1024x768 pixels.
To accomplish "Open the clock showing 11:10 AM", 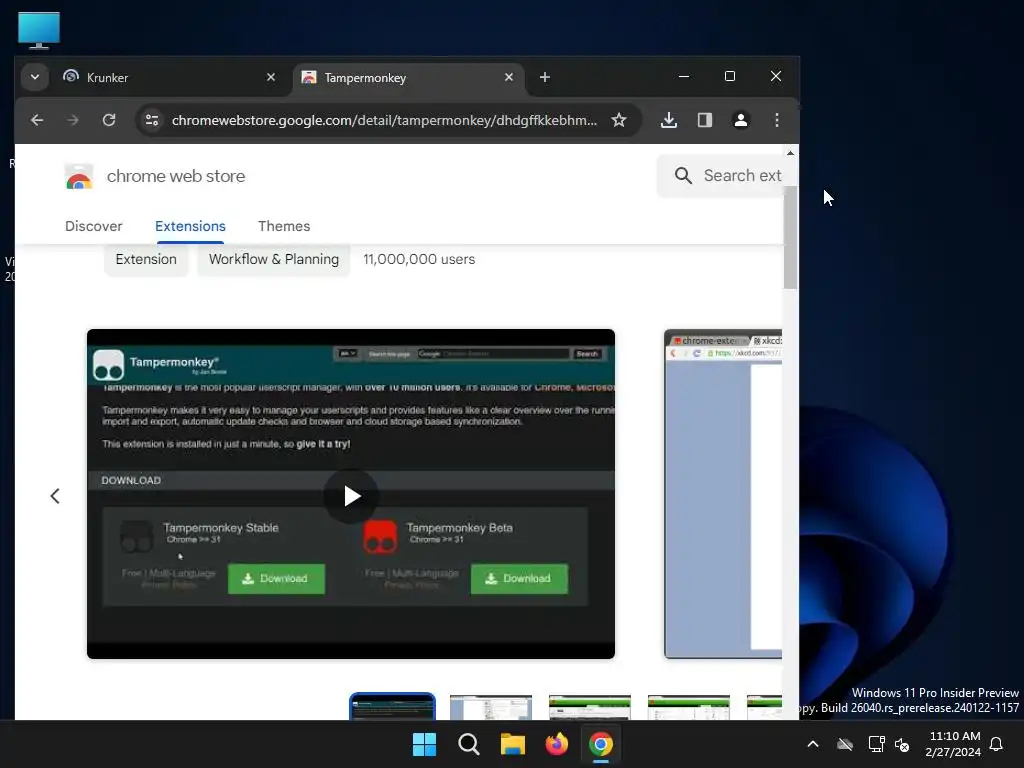I will click(x=953, y=744).
